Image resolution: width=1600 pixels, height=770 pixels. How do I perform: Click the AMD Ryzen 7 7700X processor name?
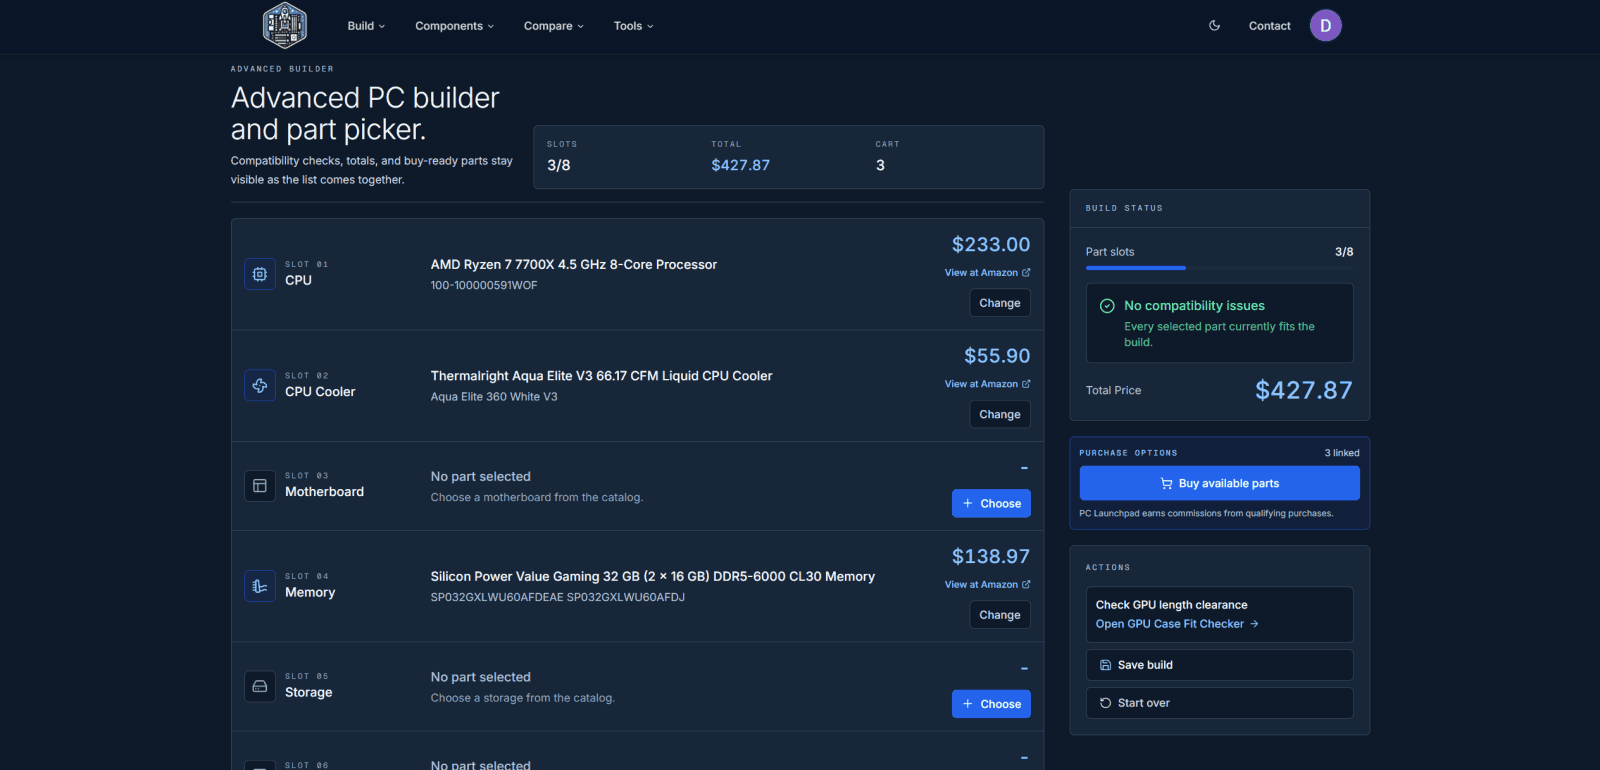[574, 265]
